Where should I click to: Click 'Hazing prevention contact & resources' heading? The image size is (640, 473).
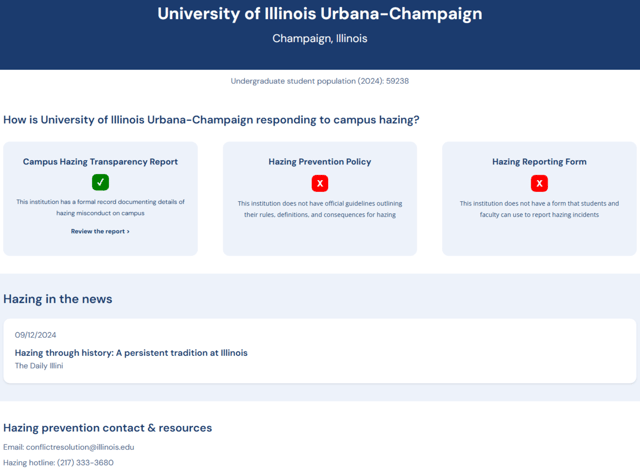(108, 428)
